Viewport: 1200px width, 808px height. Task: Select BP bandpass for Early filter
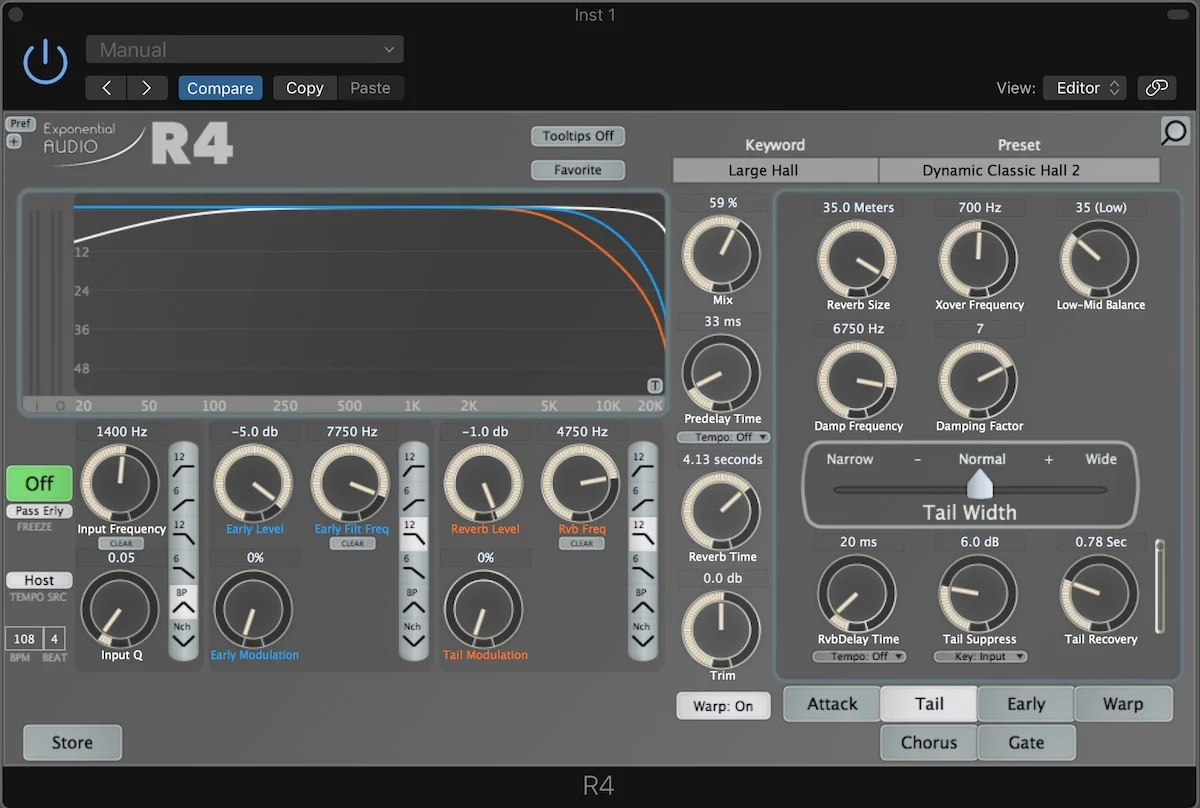(x=413, y=600)
